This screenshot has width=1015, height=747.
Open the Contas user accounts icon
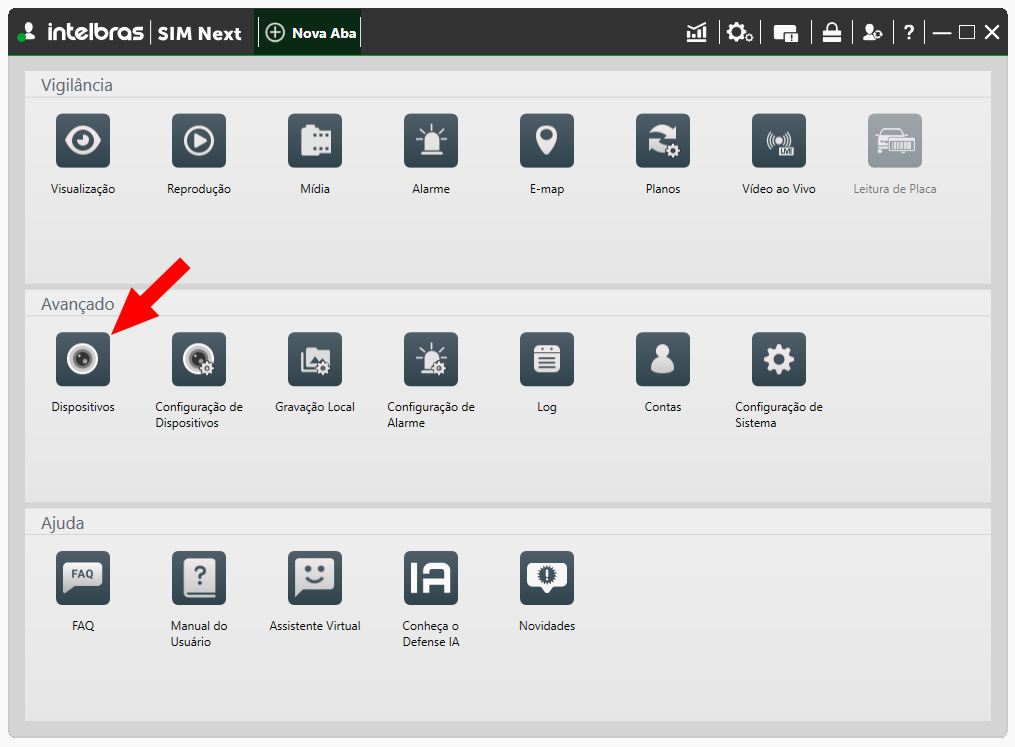tap(662, 359)
